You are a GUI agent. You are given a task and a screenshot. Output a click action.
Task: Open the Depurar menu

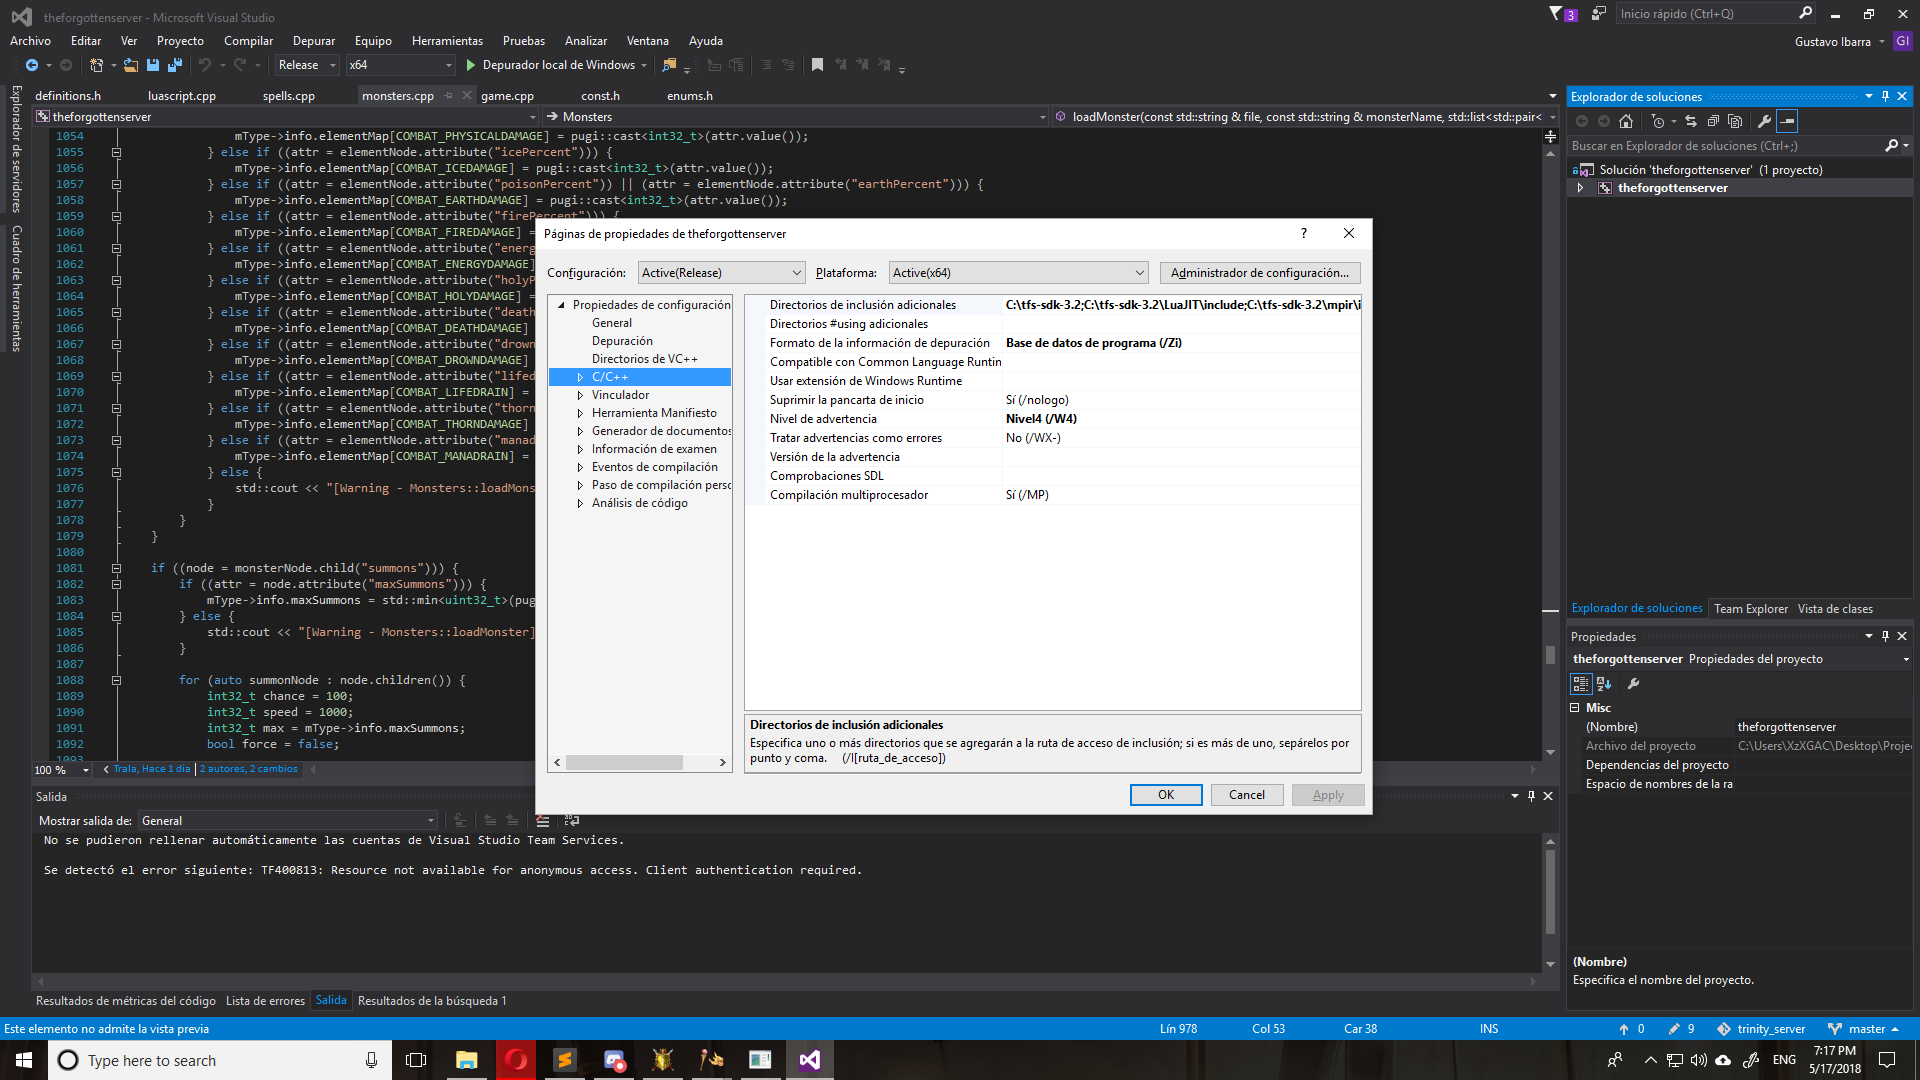pyautogui.click(x=314, y=41)
